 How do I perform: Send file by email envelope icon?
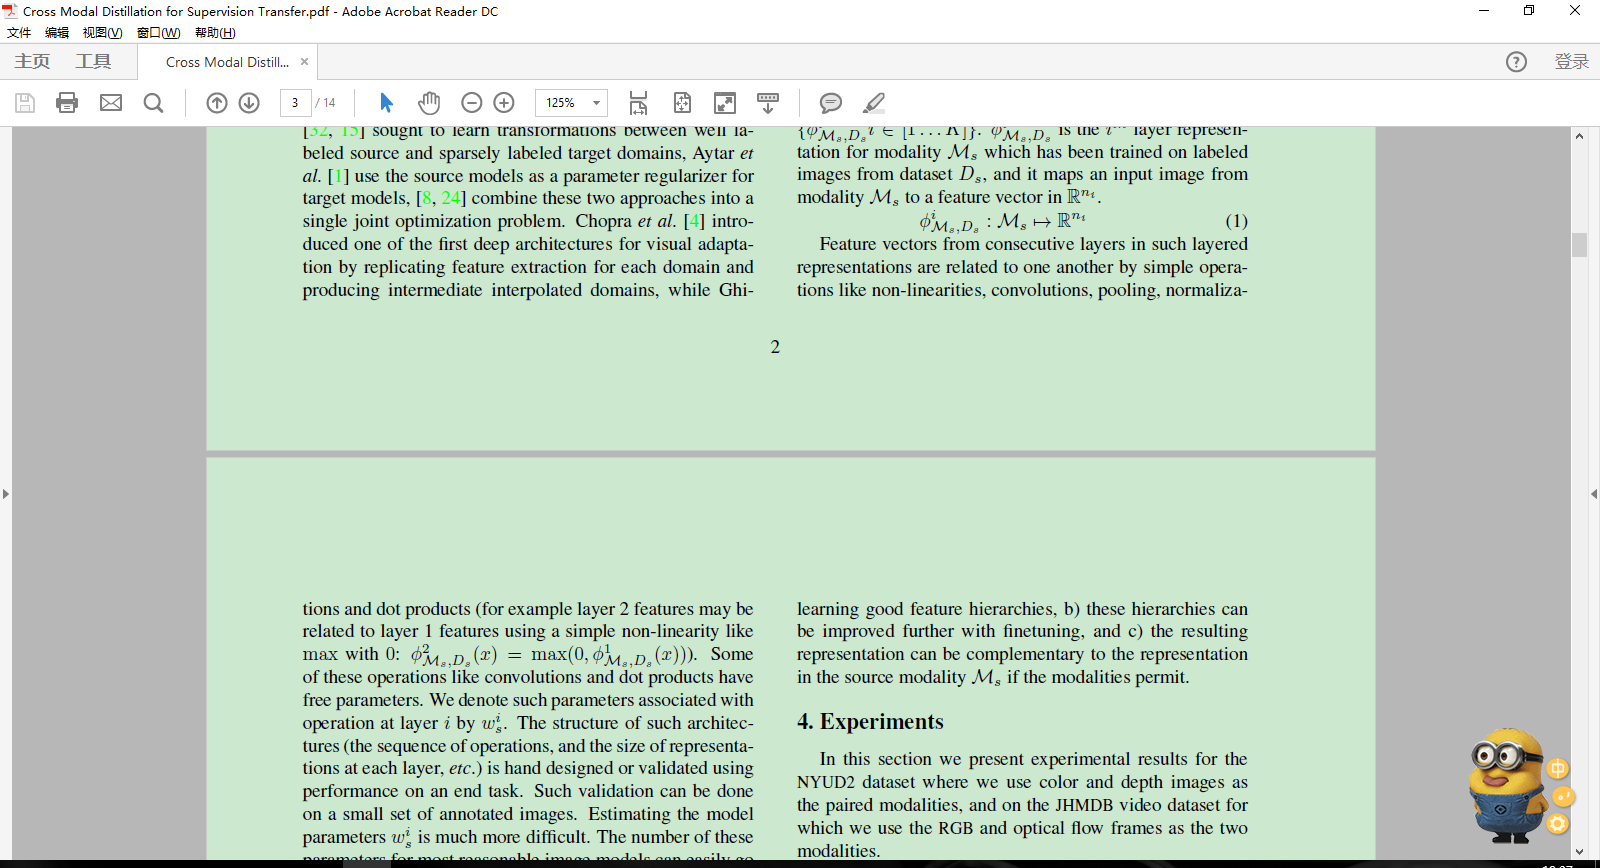pos(111,103)
